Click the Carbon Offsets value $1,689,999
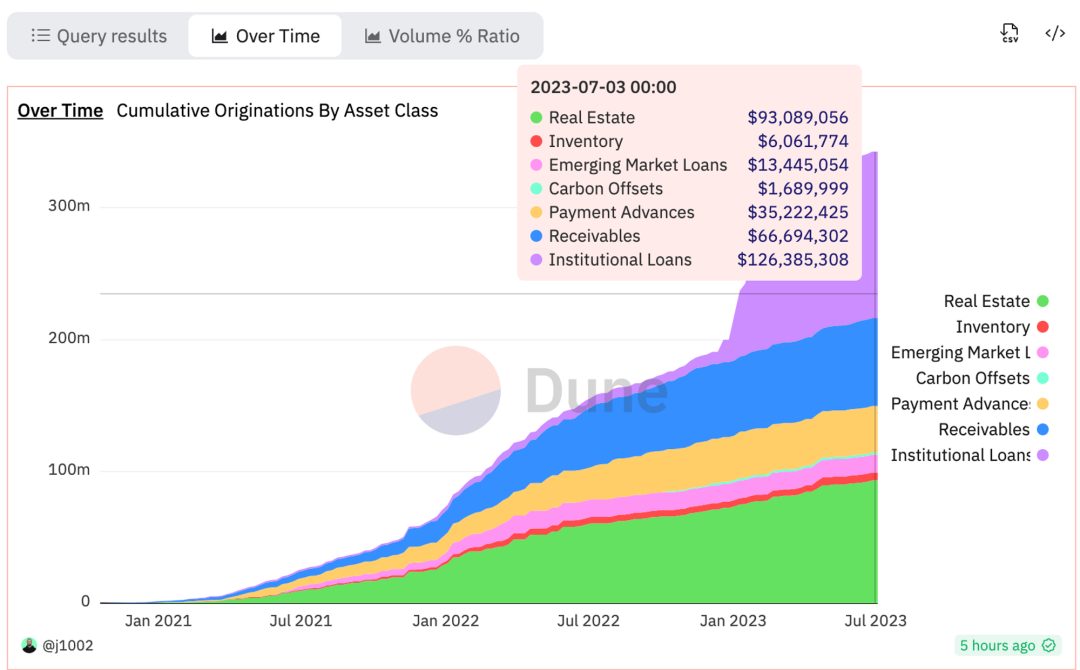The width and height of the screenshot is (1080, 670). tap(803, 189)
